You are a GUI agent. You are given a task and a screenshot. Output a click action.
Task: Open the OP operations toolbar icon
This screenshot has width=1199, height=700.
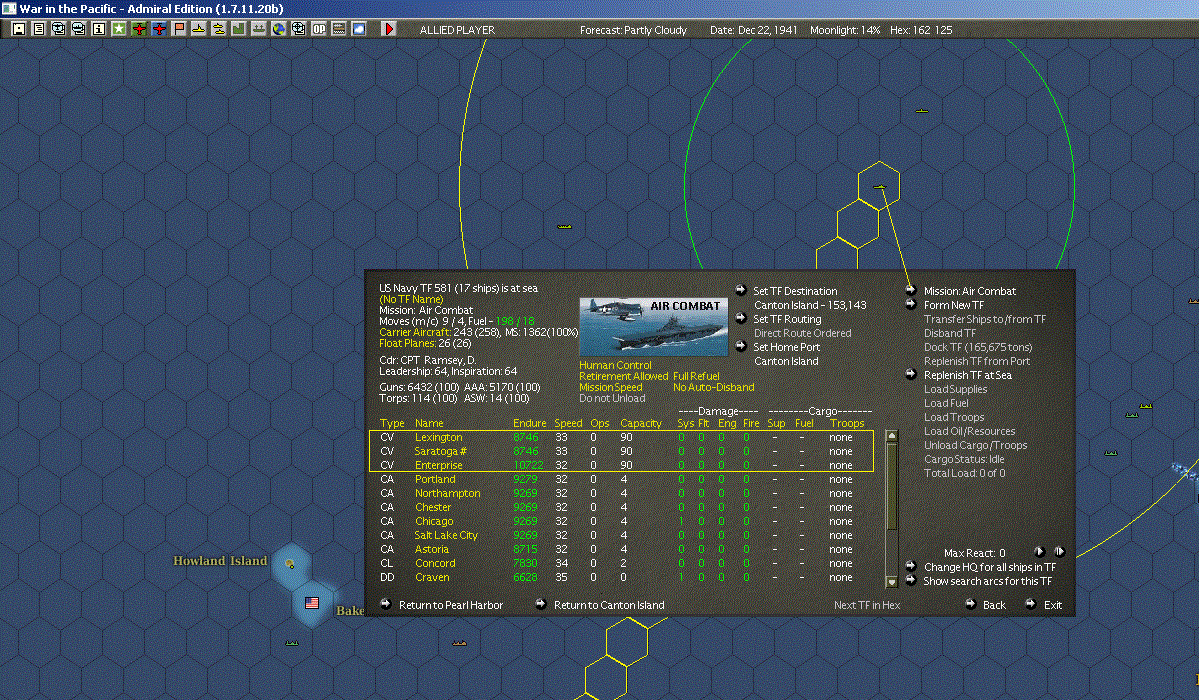click(x=319, y=29)
